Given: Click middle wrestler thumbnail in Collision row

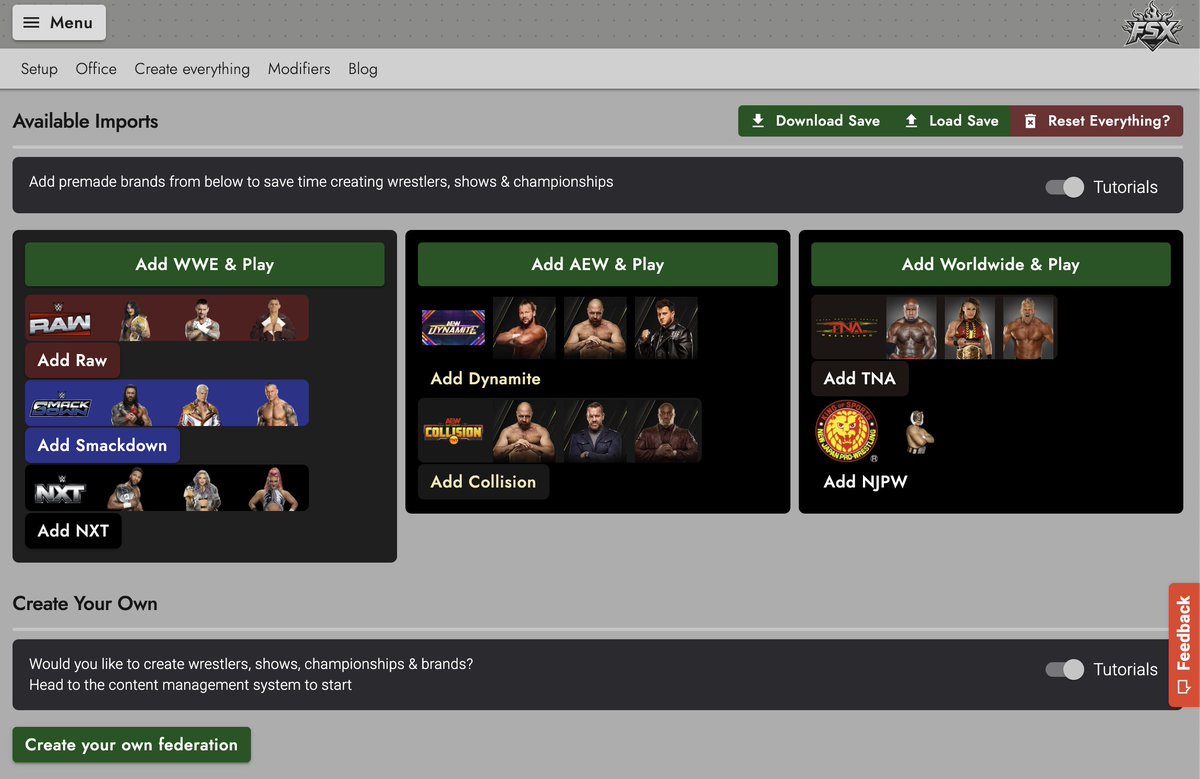Looking at the screenshot, I should 596,431.
